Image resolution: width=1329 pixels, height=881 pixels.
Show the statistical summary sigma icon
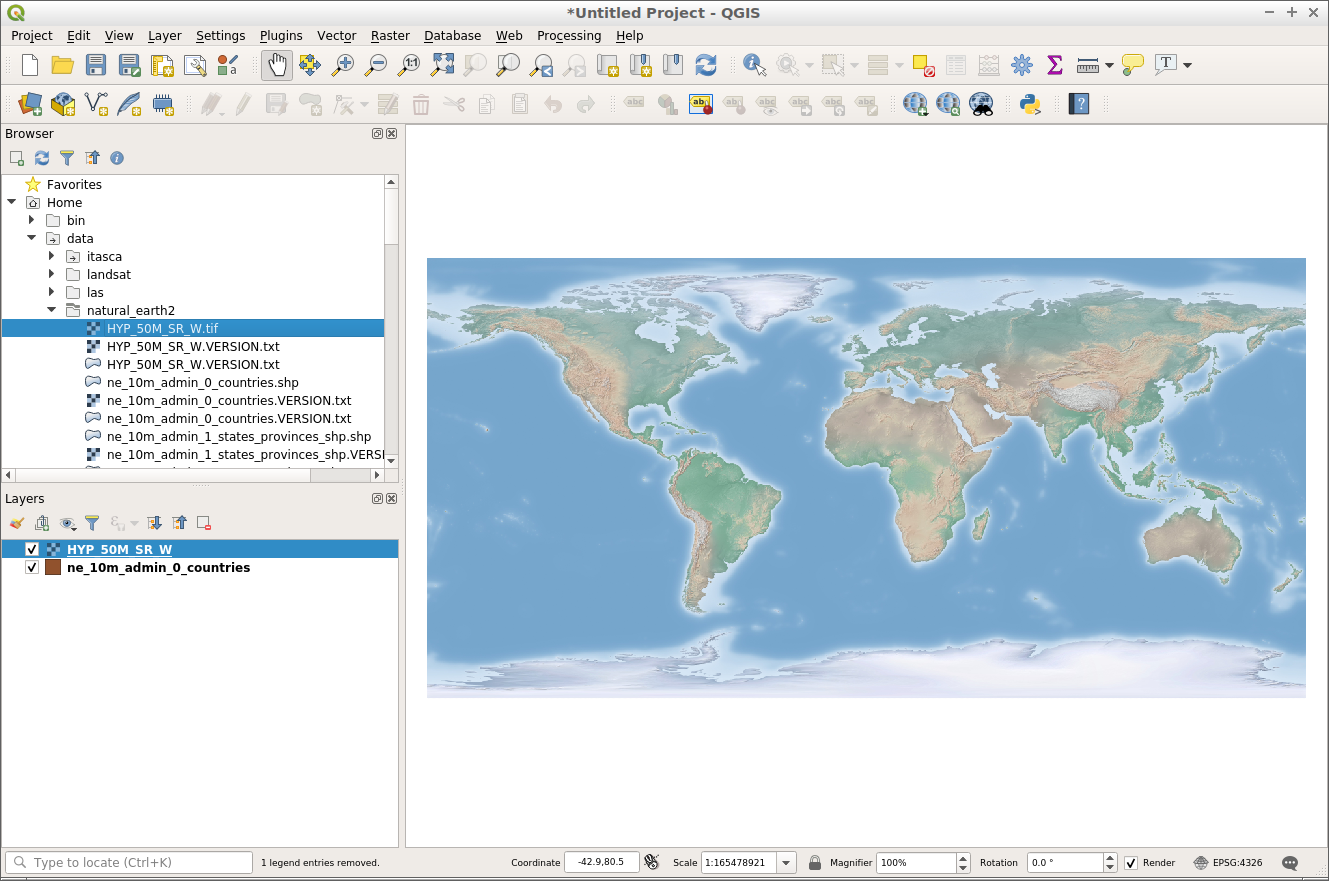1054,65
